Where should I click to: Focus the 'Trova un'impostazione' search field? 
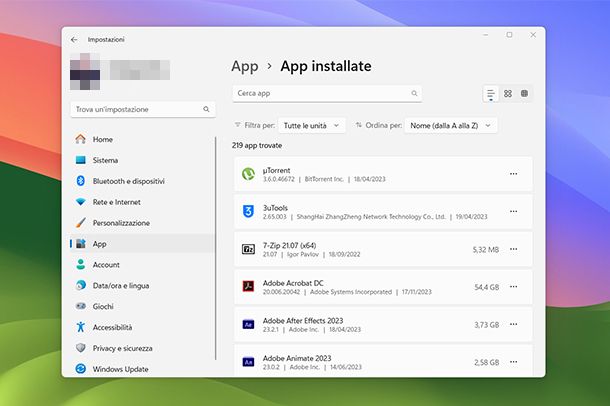coord(143,109)
